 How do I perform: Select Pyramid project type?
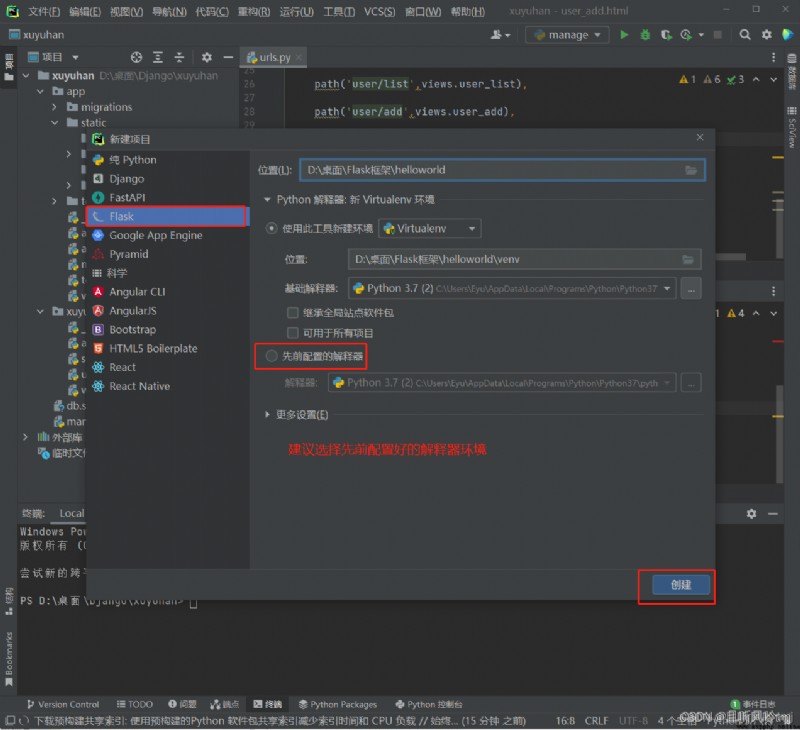click(x=167, y=254)
